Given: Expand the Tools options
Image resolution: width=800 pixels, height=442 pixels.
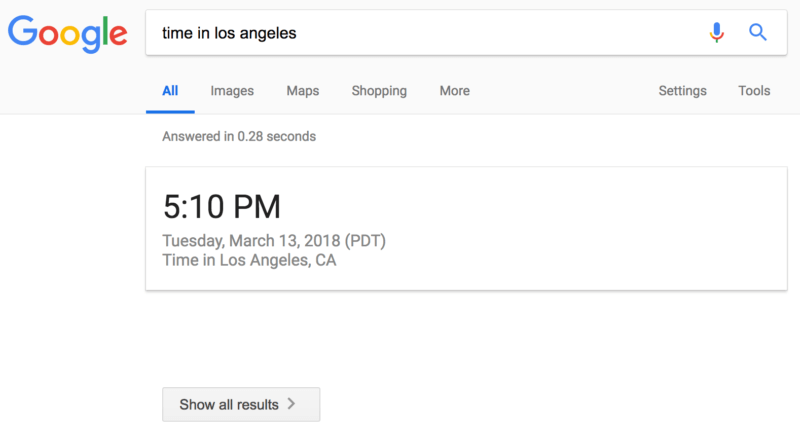Looking at the screenshot, I should (x=754, y=91).
